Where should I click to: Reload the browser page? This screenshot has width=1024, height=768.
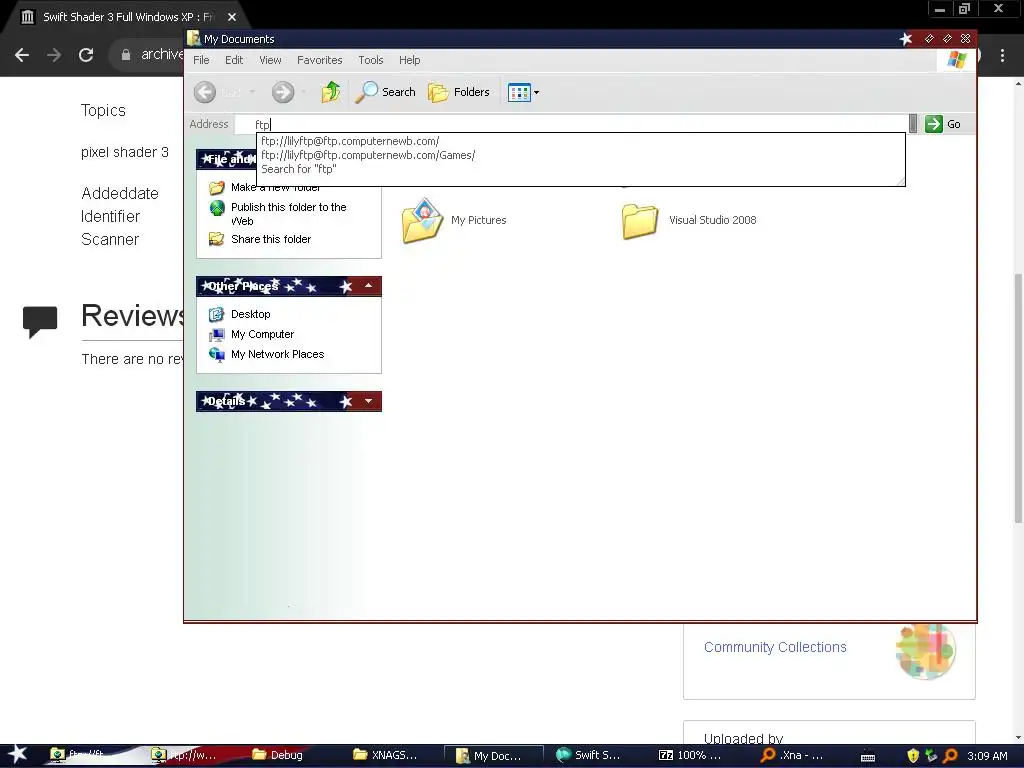(x=86, y=55)
